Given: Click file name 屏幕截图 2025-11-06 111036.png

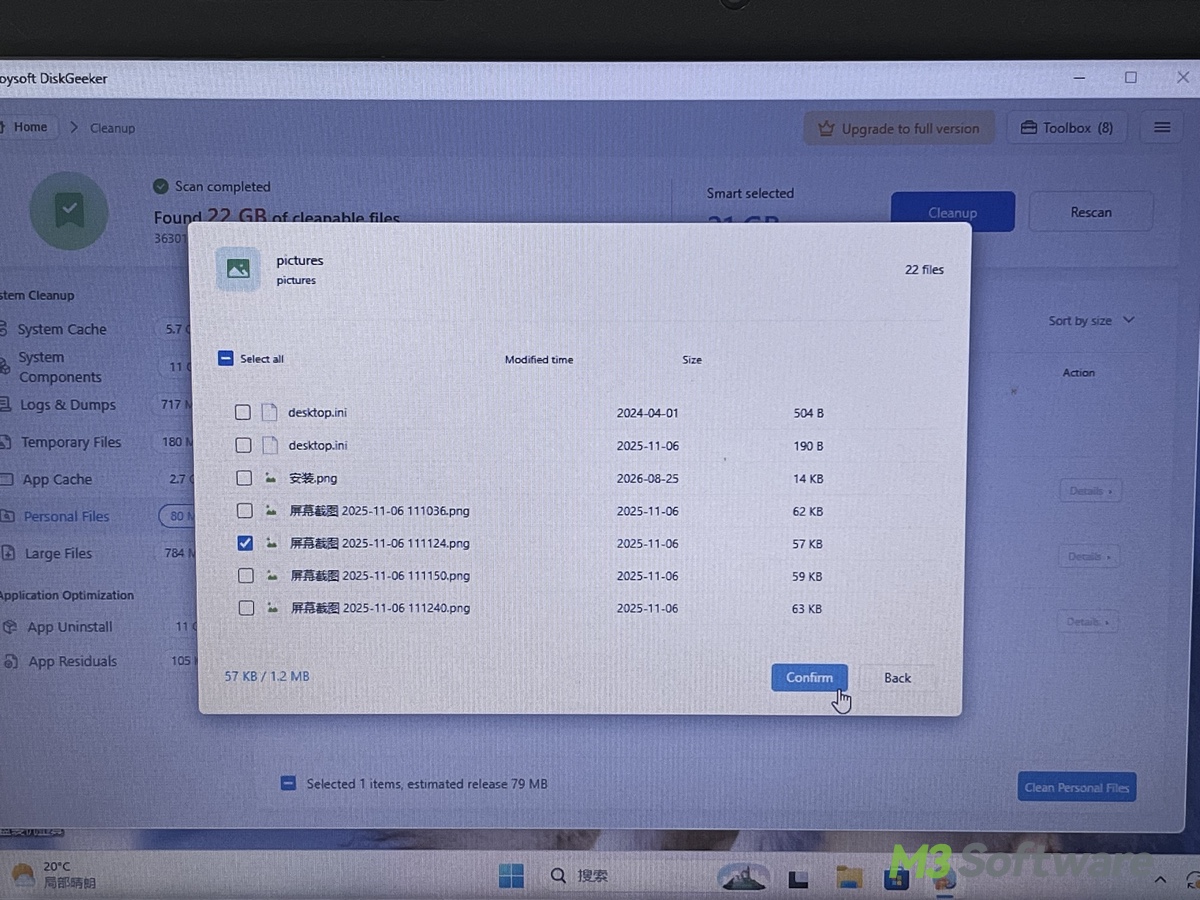Looking at the screenshot, I should coord(379,510).
